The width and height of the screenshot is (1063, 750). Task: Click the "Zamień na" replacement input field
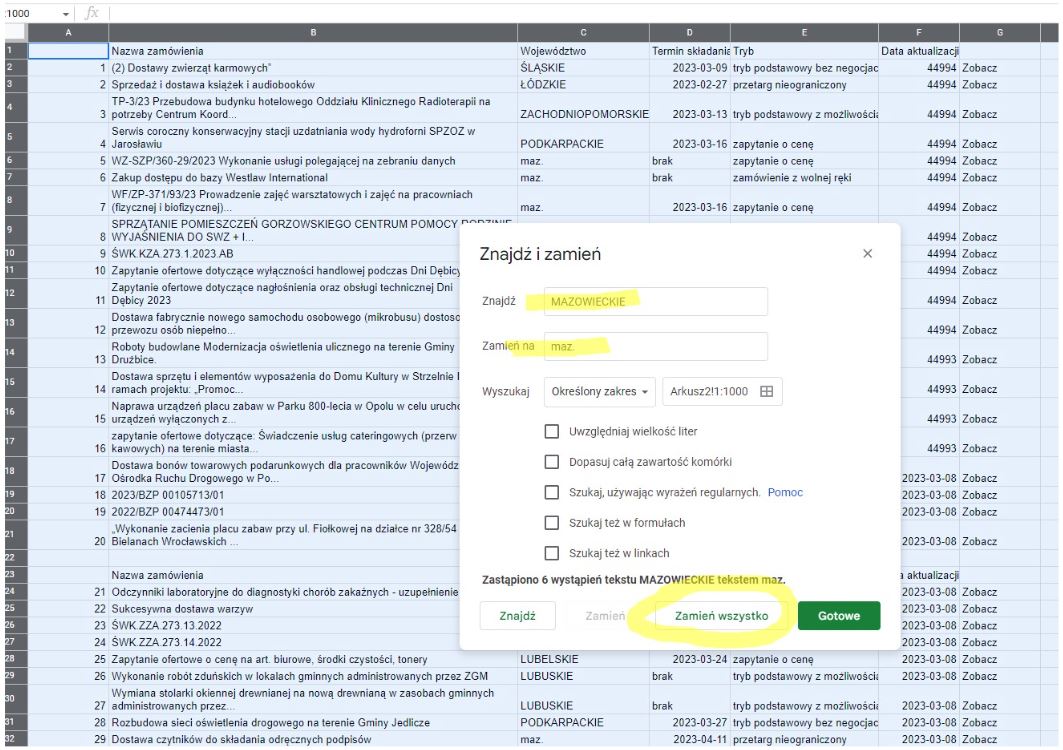tap(655, 347)
